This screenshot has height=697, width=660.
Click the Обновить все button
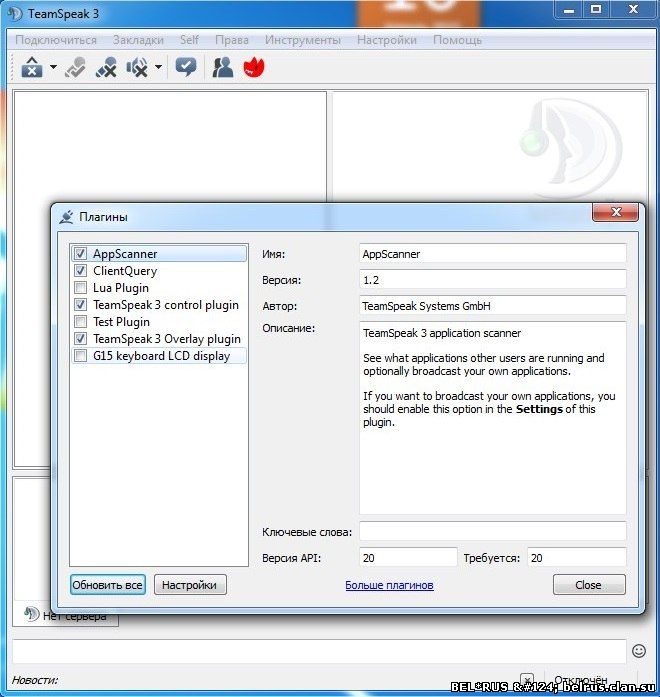[x=108, y=585]
